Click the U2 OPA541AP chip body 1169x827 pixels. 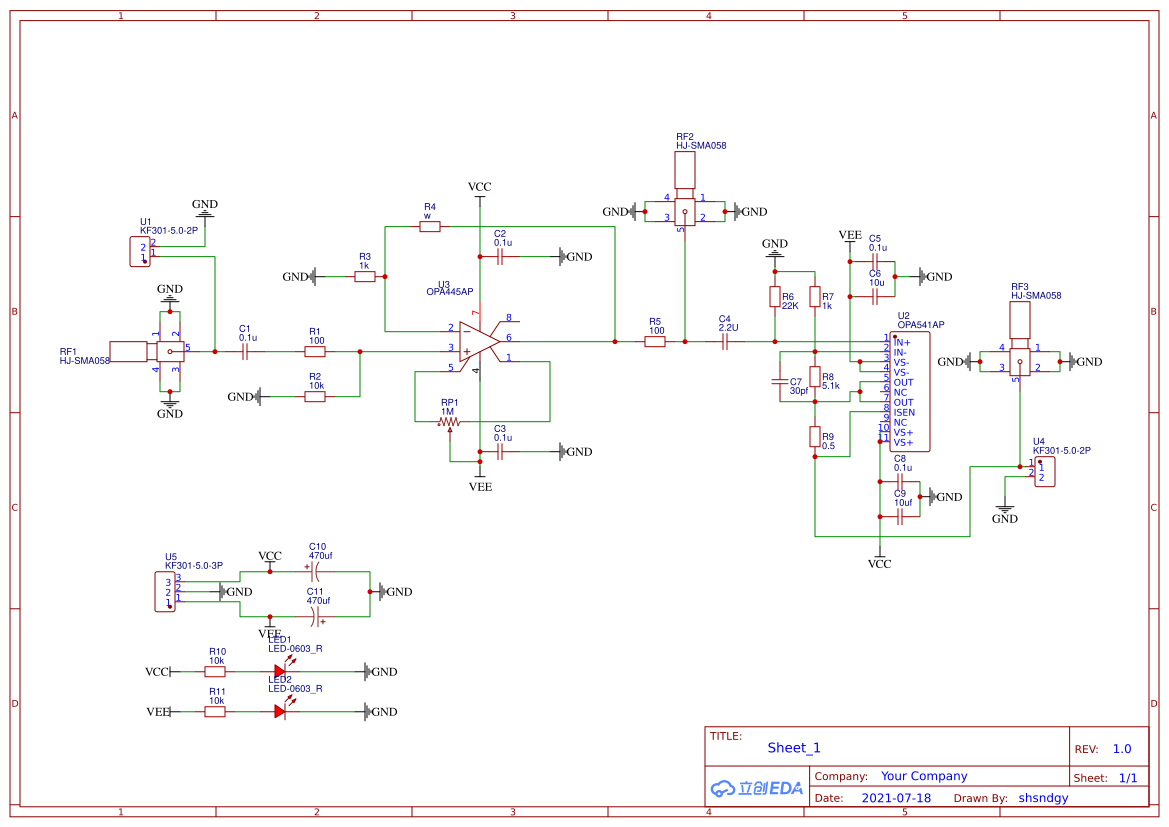(910, 392)
